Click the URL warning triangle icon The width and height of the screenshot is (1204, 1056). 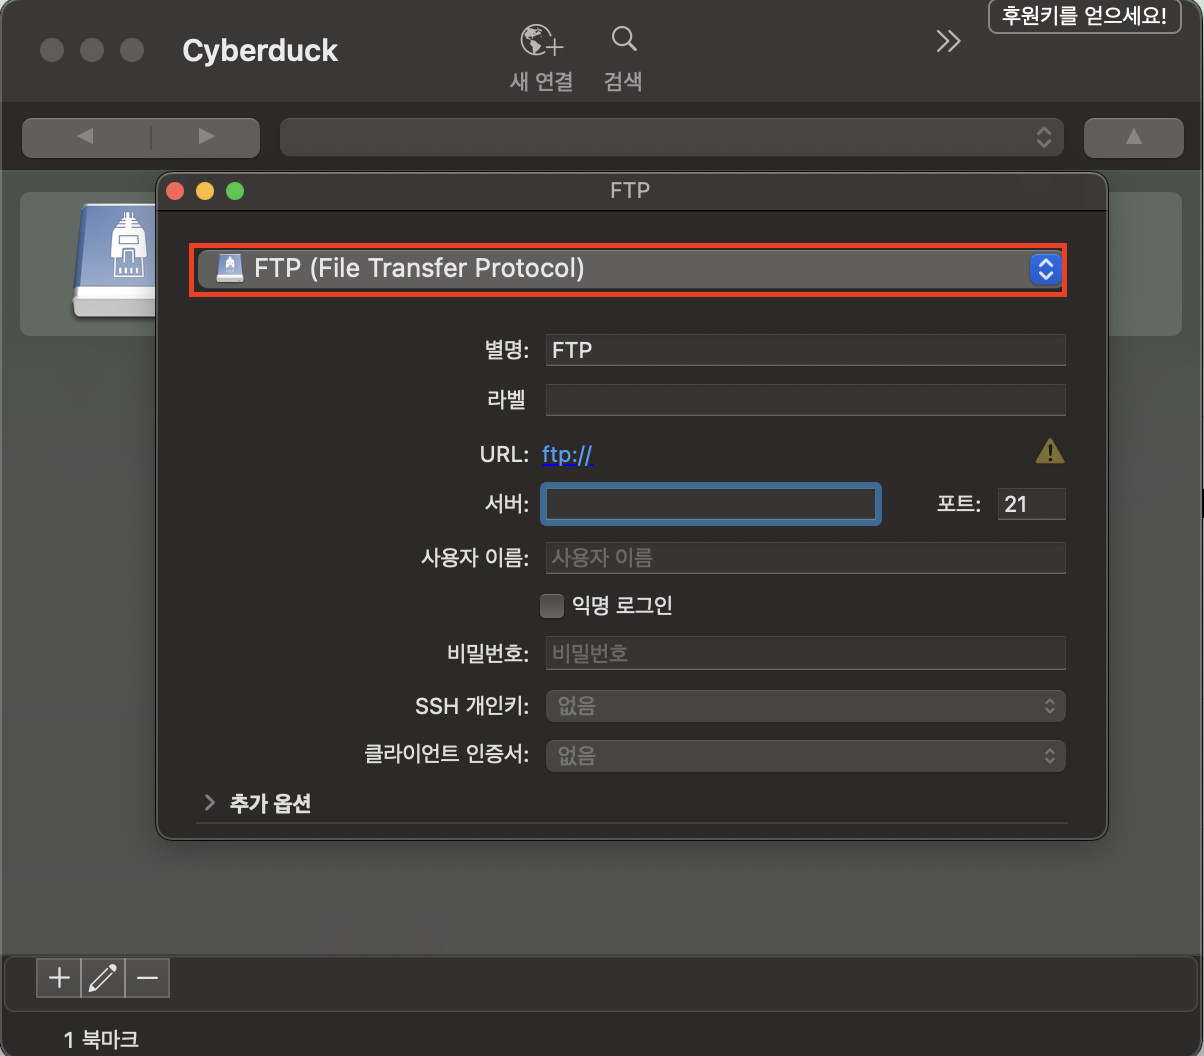pyautogui.click(x=1049, y=452)
